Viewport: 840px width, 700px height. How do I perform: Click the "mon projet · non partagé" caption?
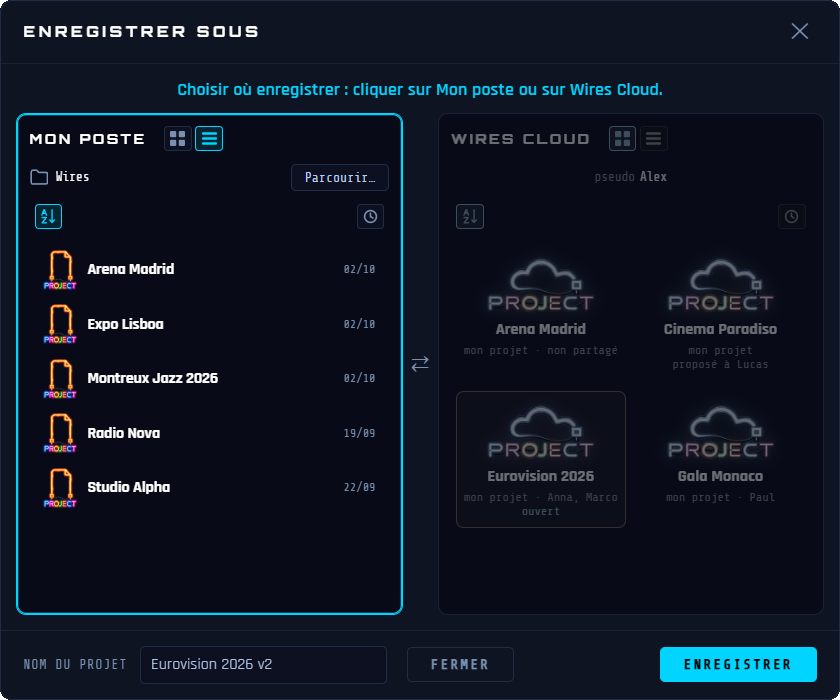[541, 350]
